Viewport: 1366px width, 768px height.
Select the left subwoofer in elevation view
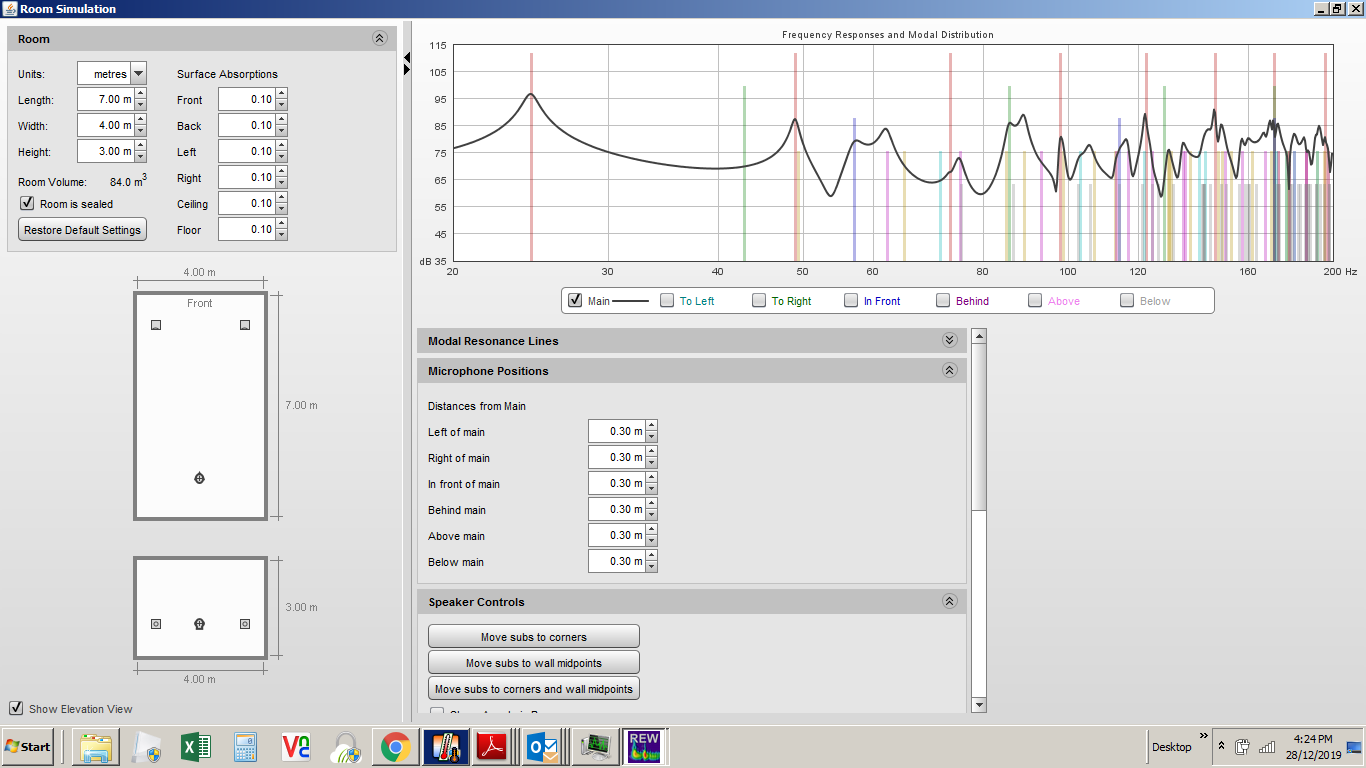tap(156, 624)
